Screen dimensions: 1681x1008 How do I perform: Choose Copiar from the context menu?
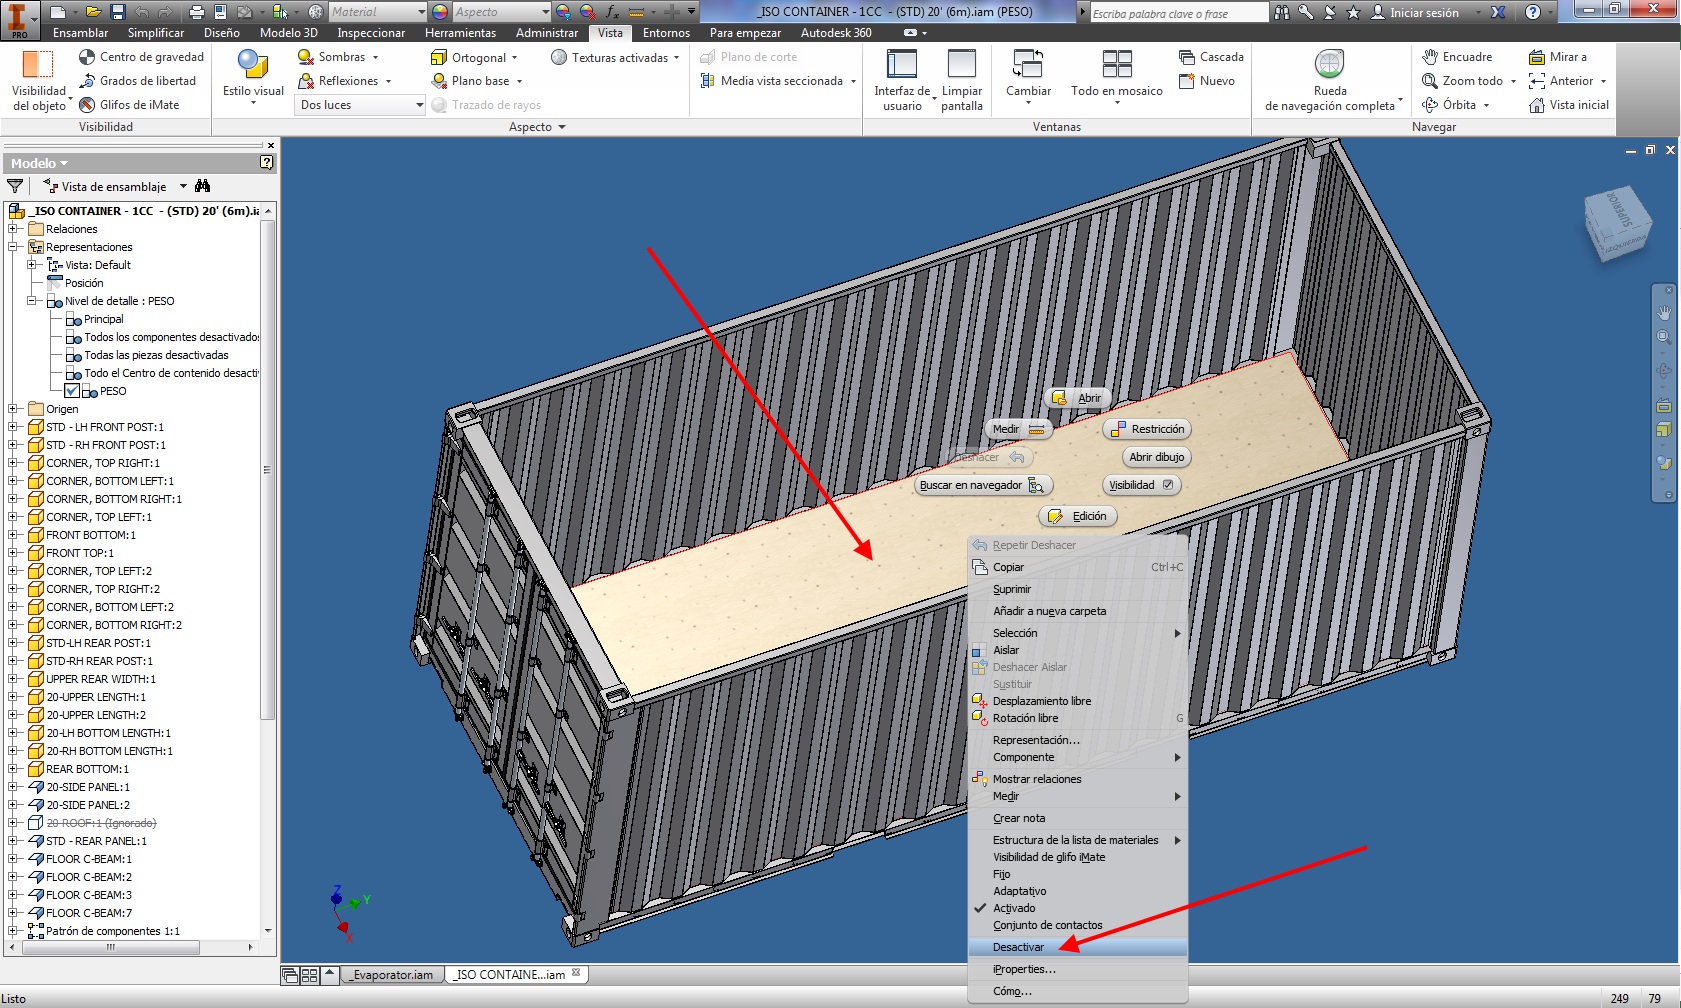tap(1077, 567)
